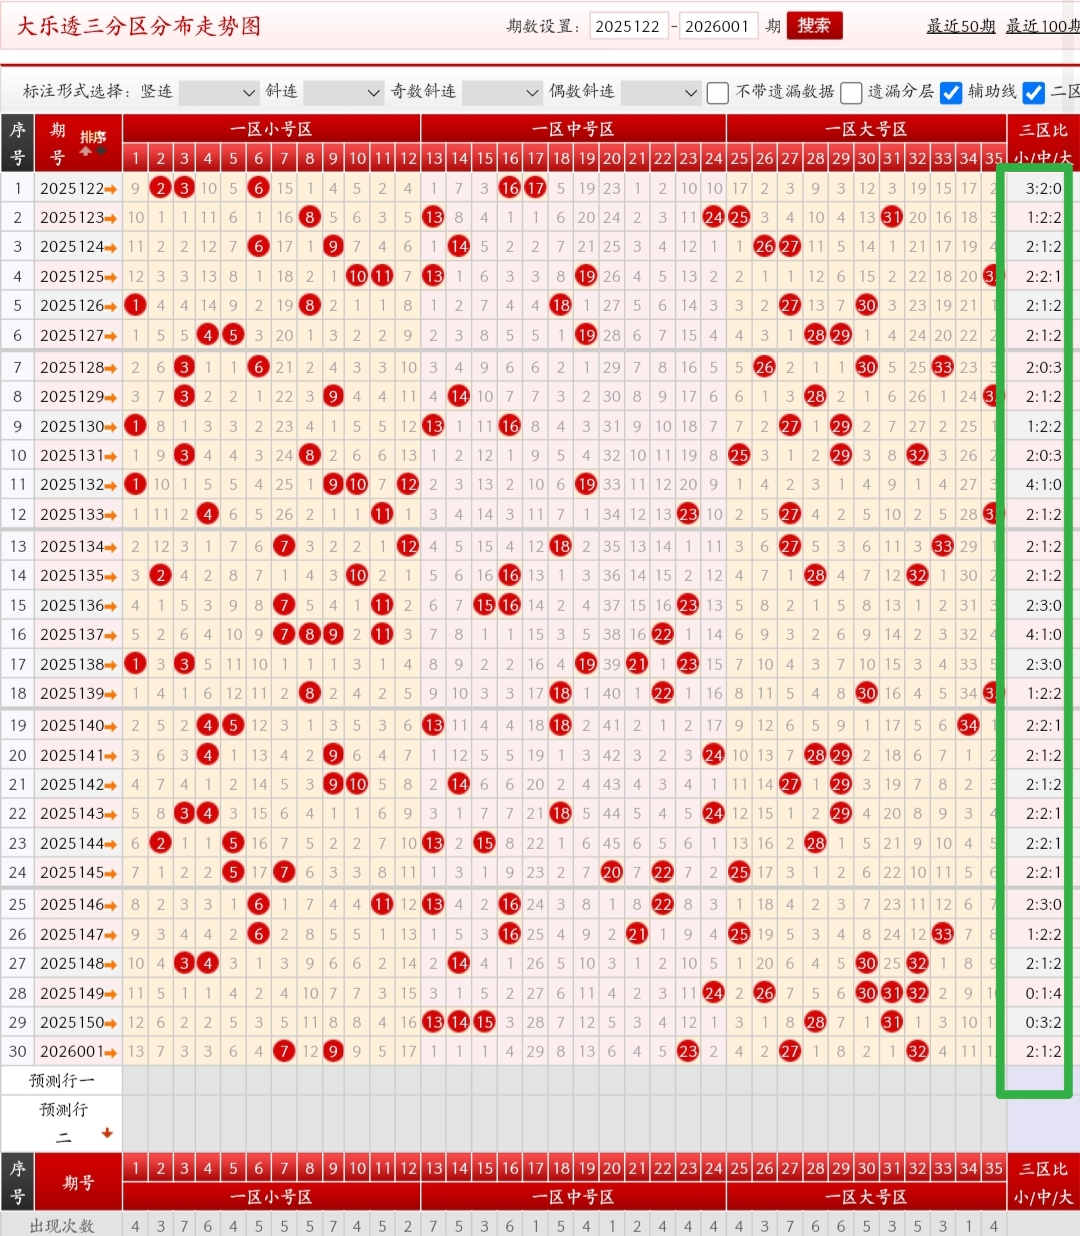Click red ball 20 in row 2025145
Image resolution: width=1080 pixels, height=1236 pixels.
(x=612, y=873)
